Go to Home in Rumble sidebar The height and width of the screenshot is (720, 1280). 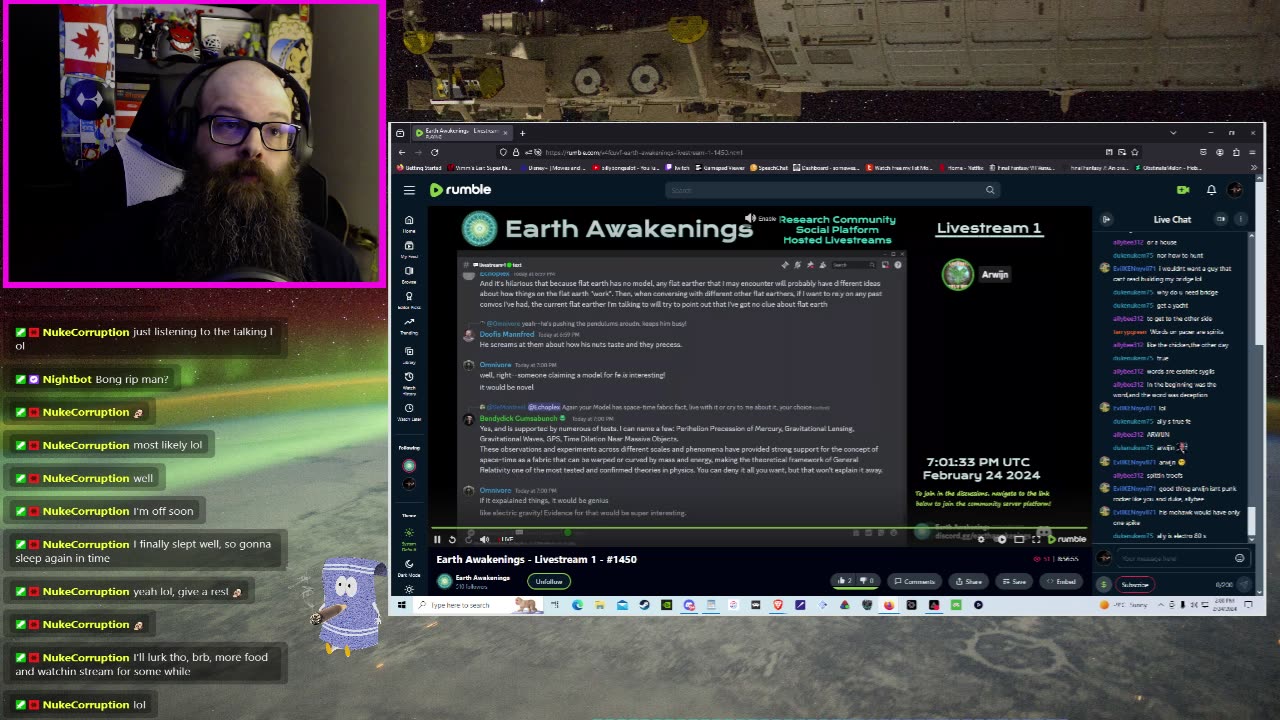(x=409, y=224)
